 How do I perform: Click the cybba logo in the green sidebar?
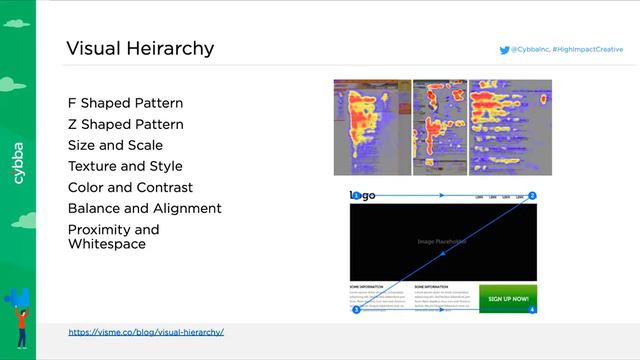18,163
